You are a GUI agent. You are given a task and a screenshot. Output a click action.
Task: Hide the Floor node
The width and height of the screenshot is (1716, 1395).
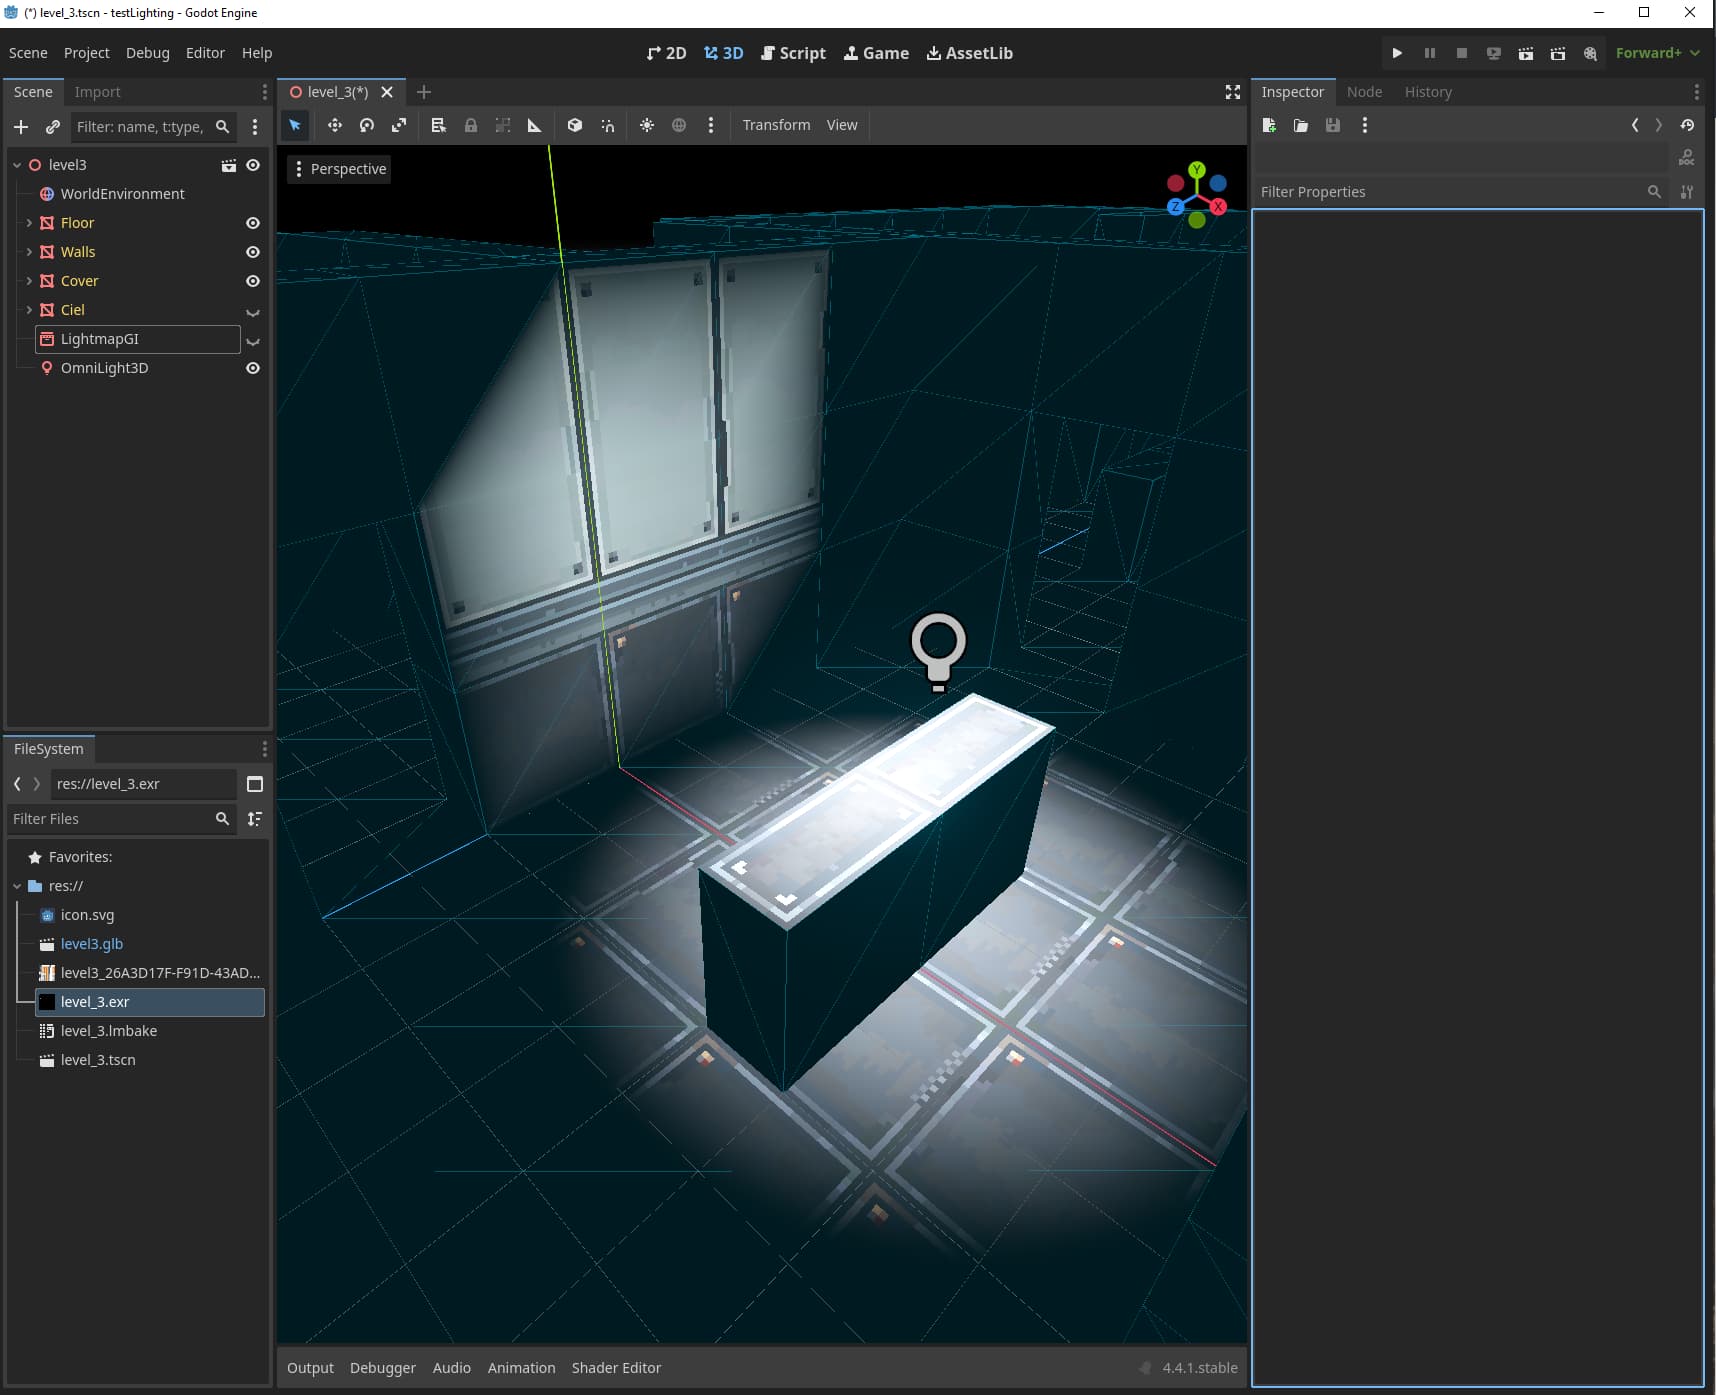tap(253, 223)
